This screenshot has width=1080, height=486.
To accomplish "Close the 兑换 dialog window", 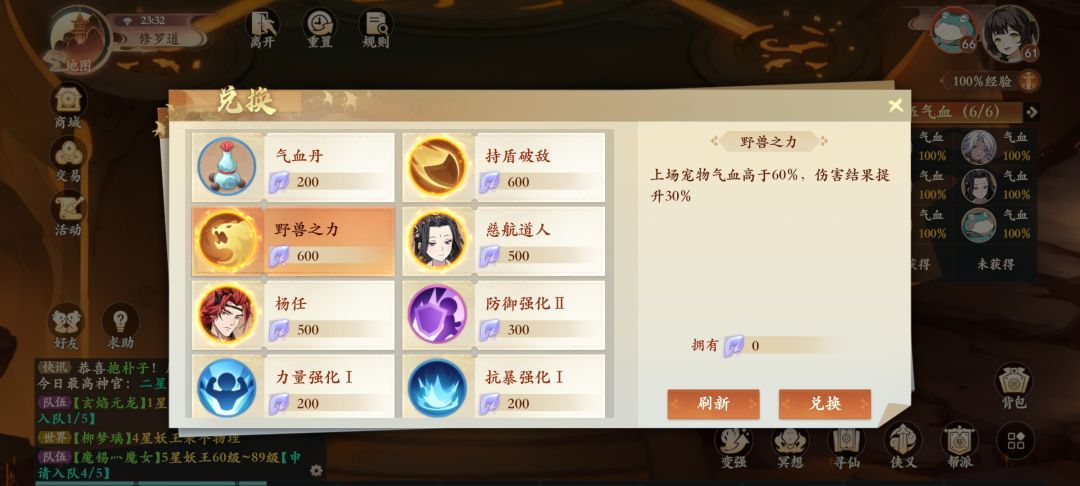I will (x=895, y=105).
